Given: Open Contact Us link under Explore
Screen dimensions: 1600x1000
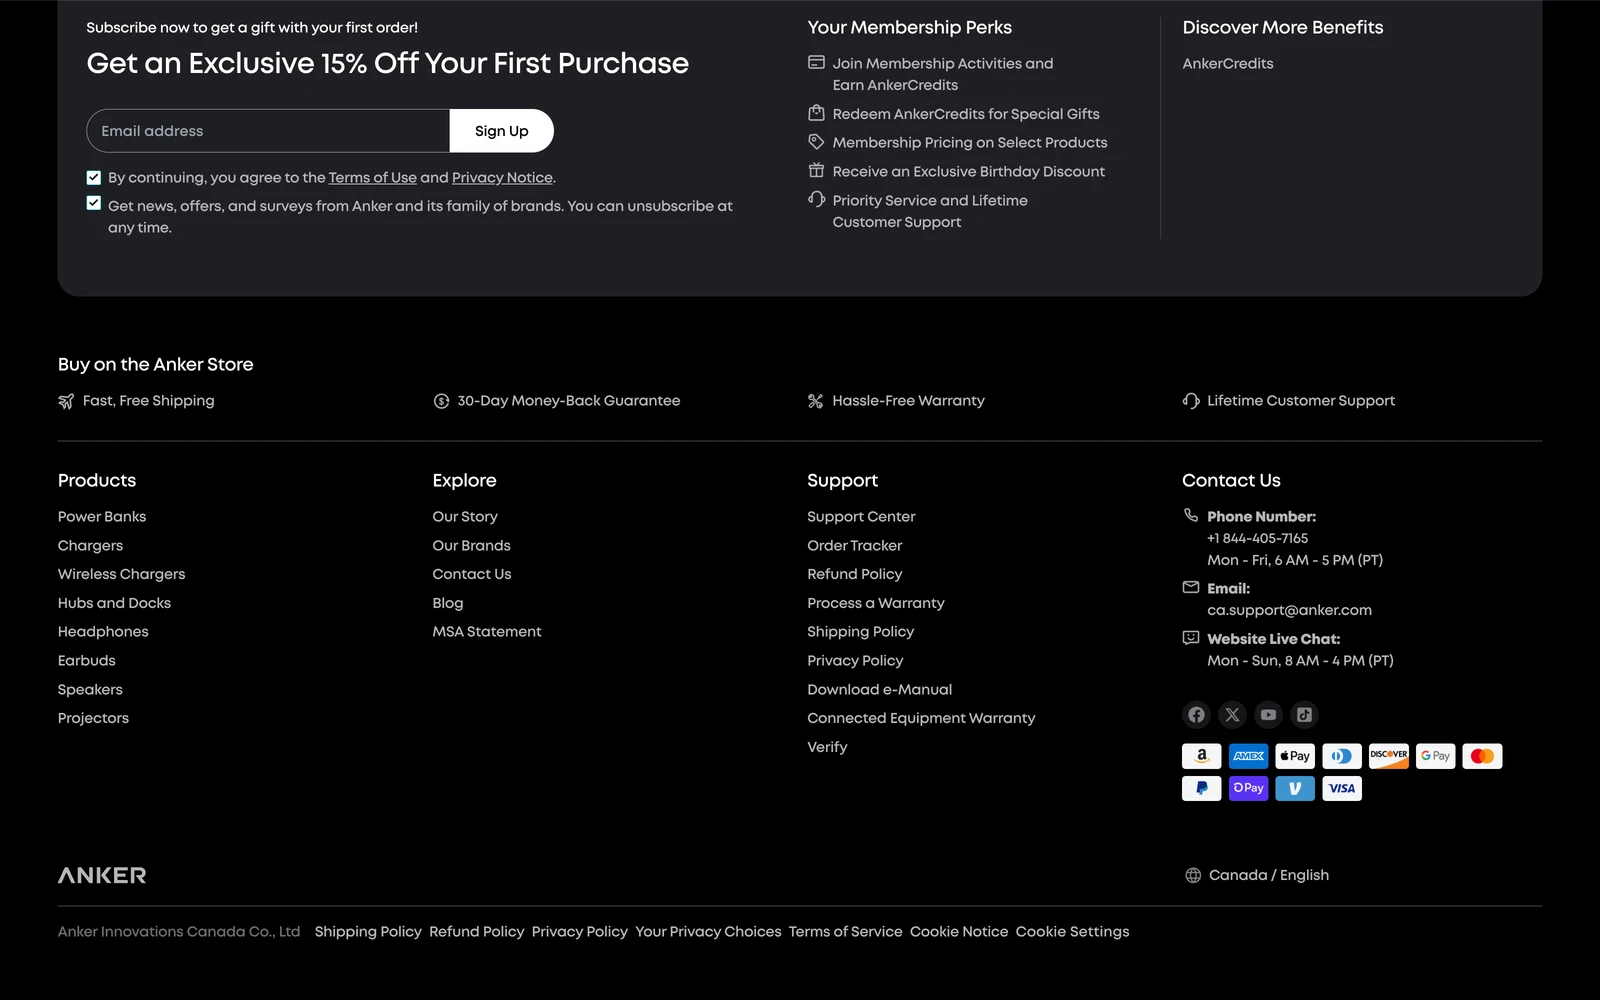Looking at the screenshot, I should click(472, 574).
